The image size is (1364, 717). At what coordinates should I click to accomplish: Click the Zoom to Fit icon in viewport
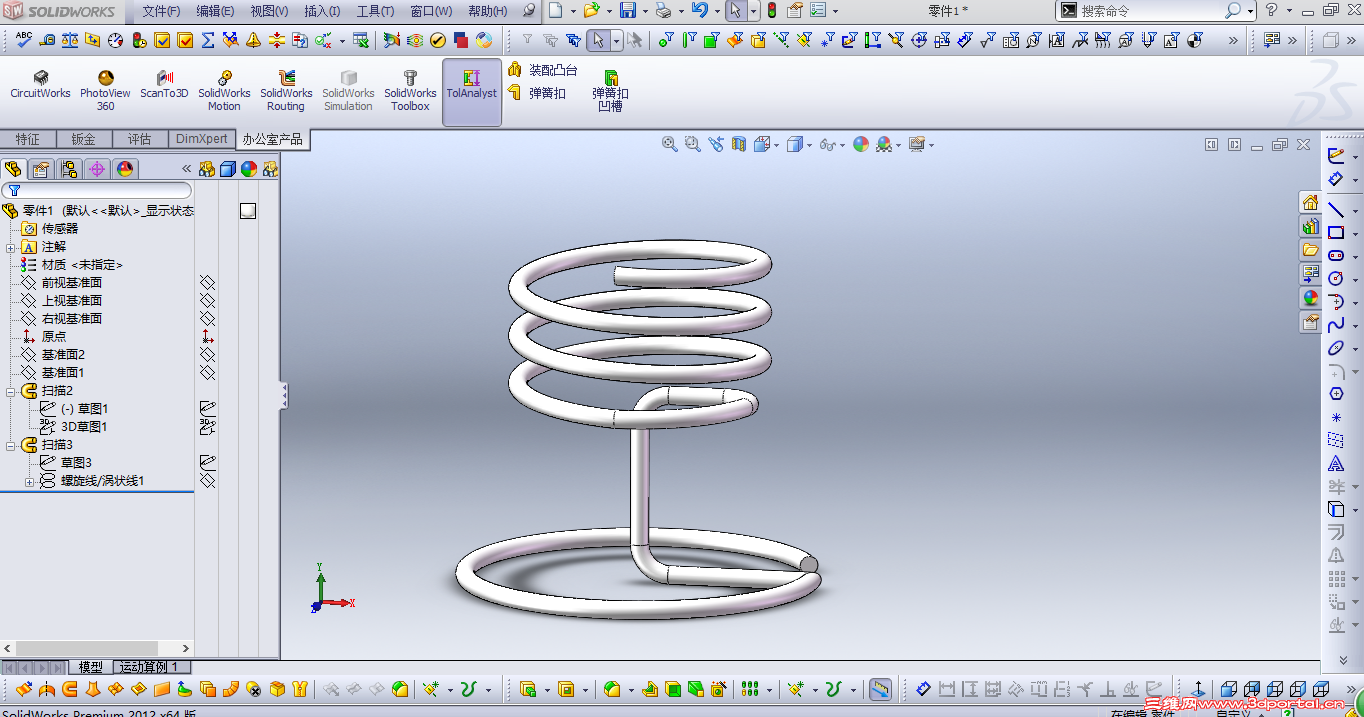coord(670,145)
